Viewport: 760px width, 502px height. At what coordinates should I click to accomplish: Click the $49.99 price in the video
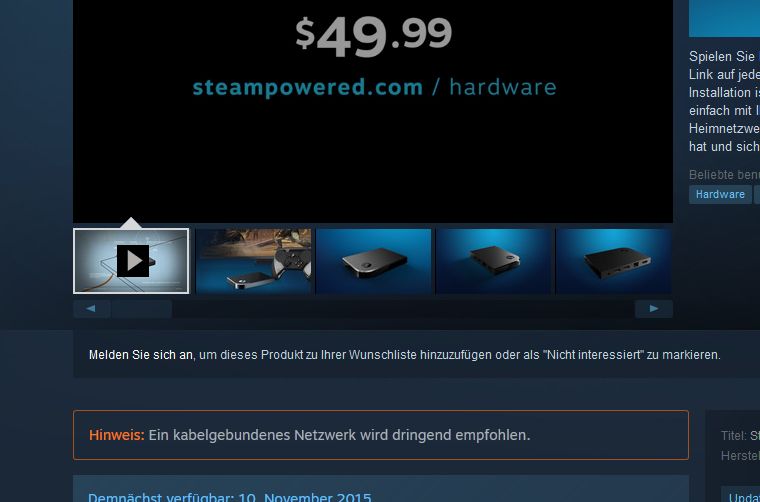[x=374, y=36]
